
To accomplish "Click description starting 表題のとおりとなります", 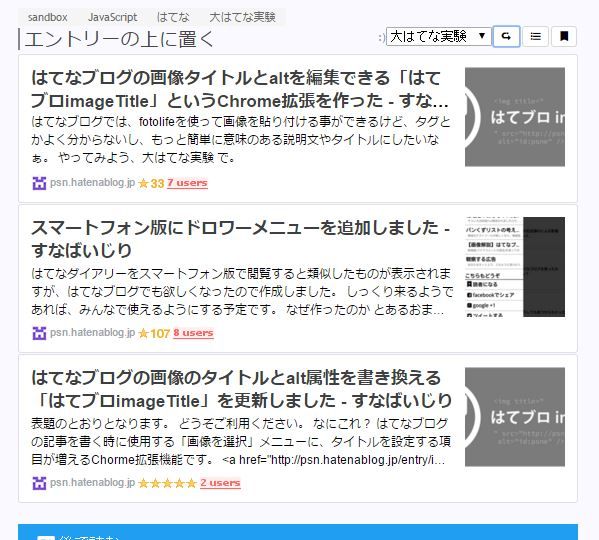I will point(241,441).
